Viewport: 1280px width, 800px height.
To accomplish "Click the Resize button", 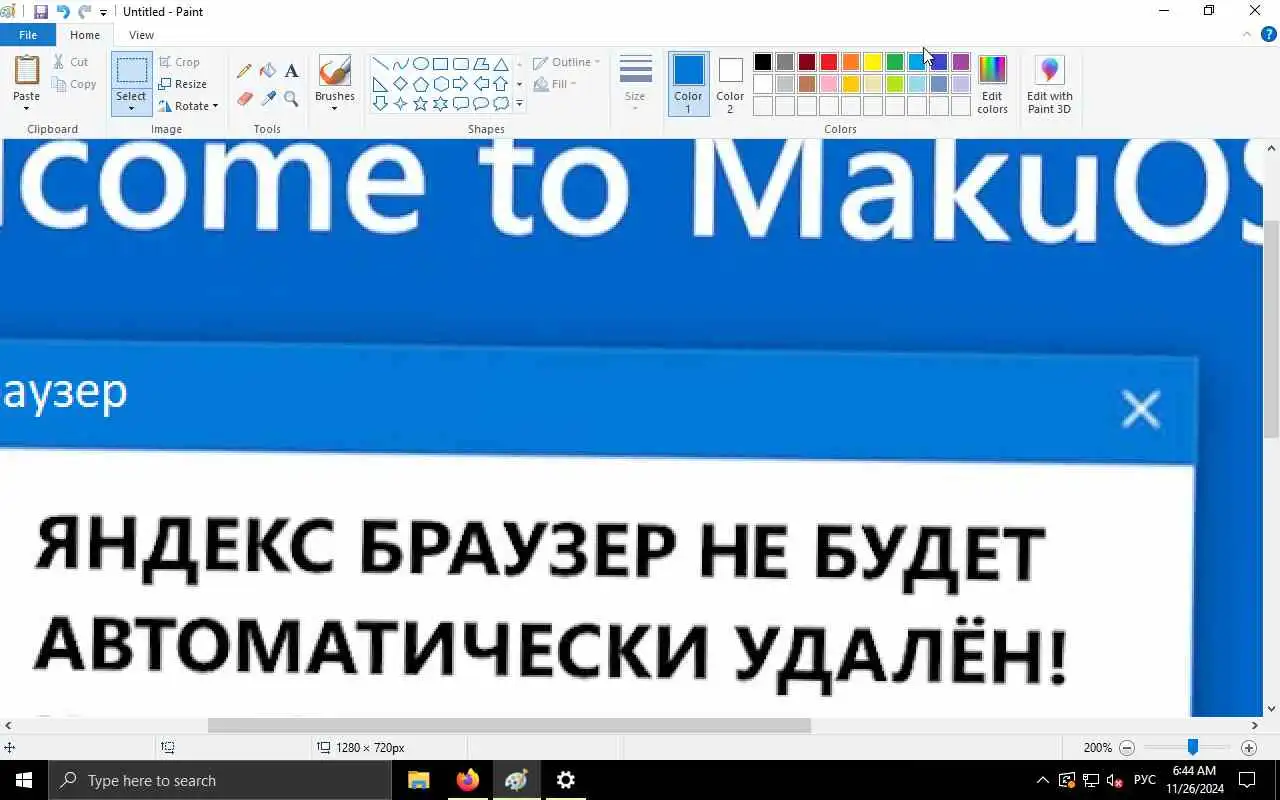I will (x=182, y=84).
